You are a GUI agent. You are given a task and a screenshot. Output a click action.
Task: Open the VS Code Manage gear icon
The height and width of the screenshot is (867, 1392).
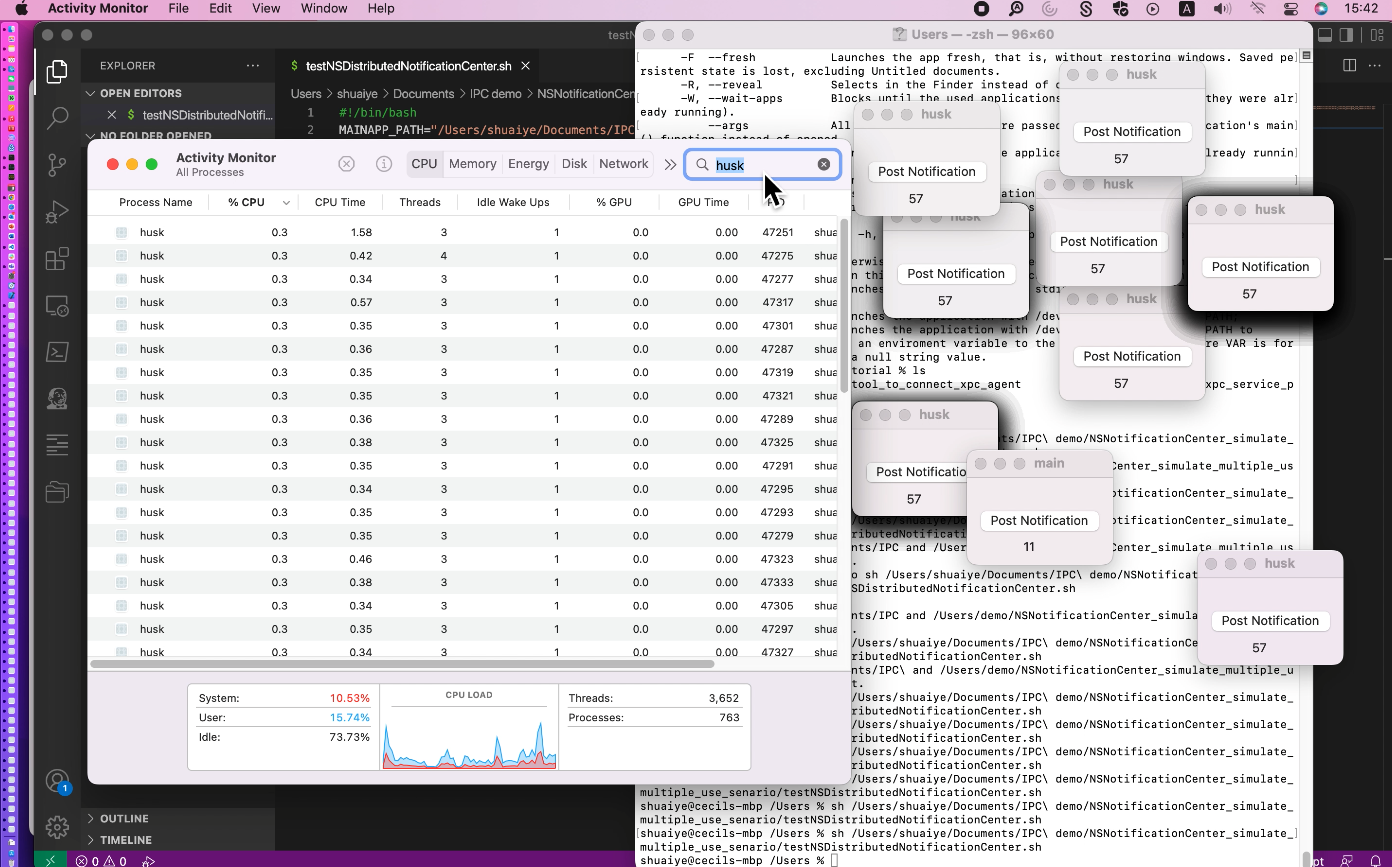[x=57, y=827]
